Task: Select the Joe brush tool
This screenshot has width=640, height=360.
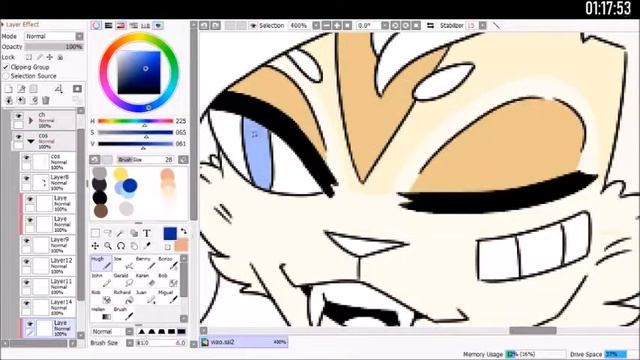Action: click(123, 263)
